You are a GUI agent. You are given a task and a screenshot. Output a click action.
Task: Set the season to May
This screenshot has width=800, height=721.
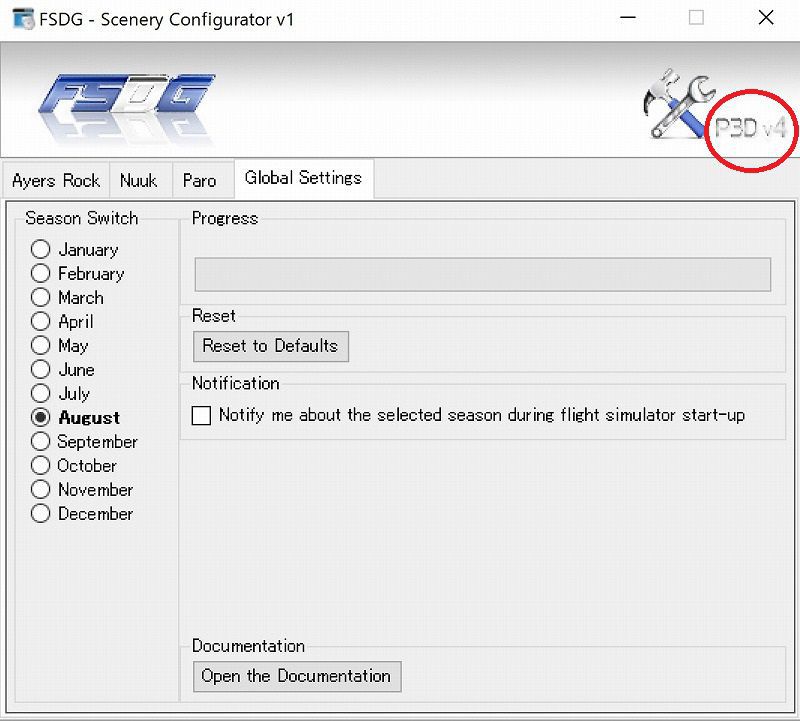[40, 345]
